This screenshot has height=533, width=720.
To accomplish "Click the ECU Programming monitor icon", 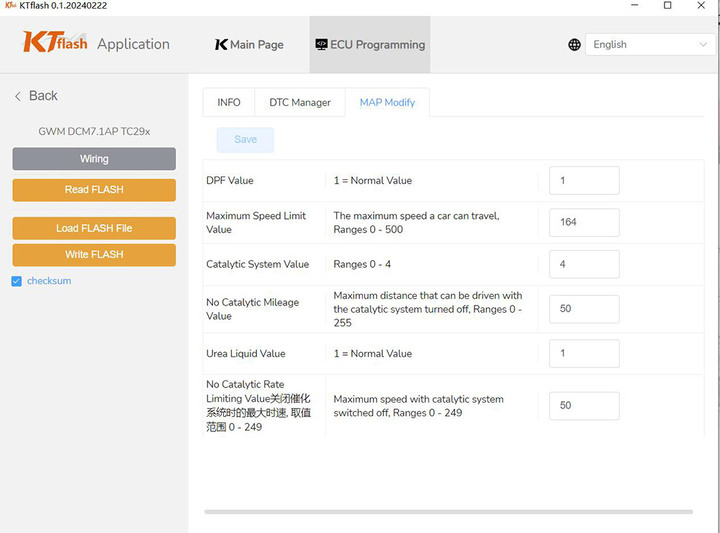I will (x=321, y=44).
